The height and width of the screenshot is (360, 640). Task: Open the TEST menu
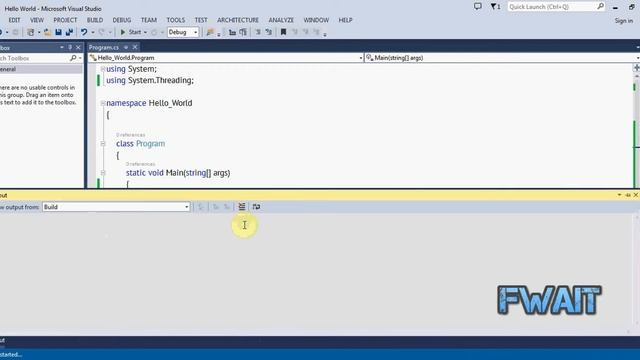point(201,20)
